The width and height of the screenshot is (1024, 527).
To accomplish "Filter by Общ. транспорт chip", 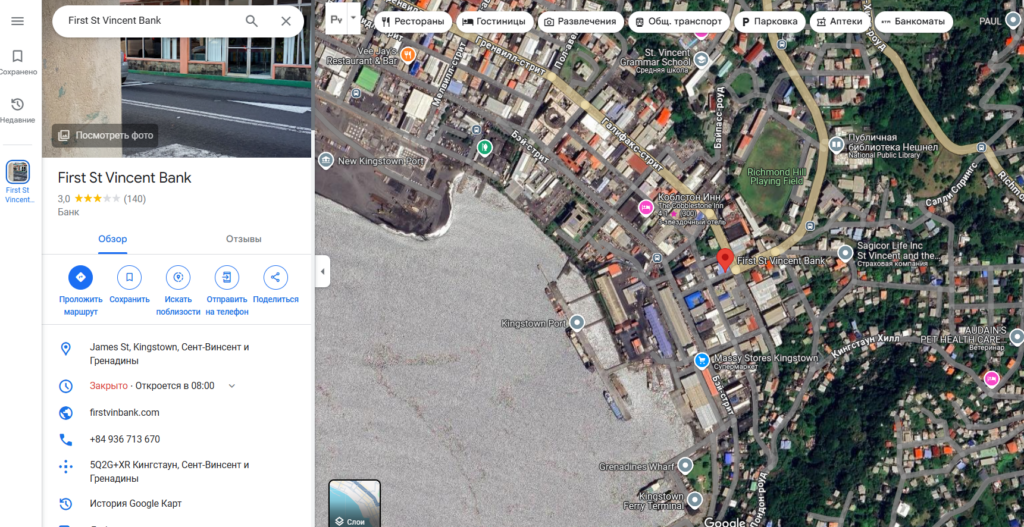I will click(x=679, y=22).
